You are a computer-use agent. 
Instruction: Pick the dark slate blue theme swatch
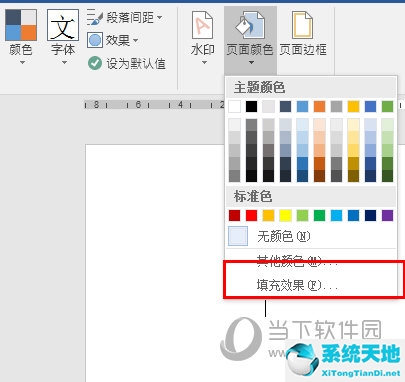(x=285, y=107)
